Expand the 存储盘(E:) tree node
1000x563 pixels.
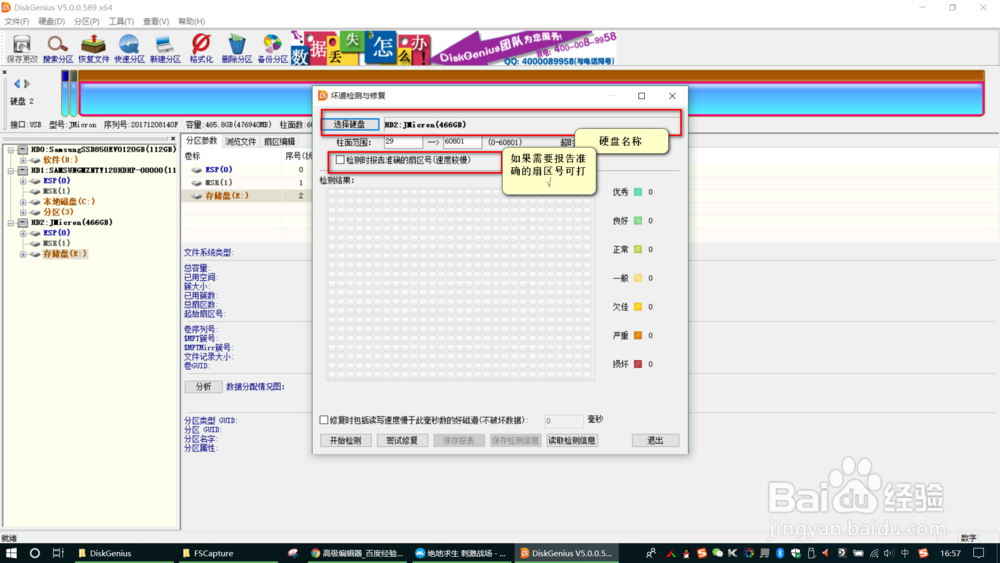pos(24,254)
